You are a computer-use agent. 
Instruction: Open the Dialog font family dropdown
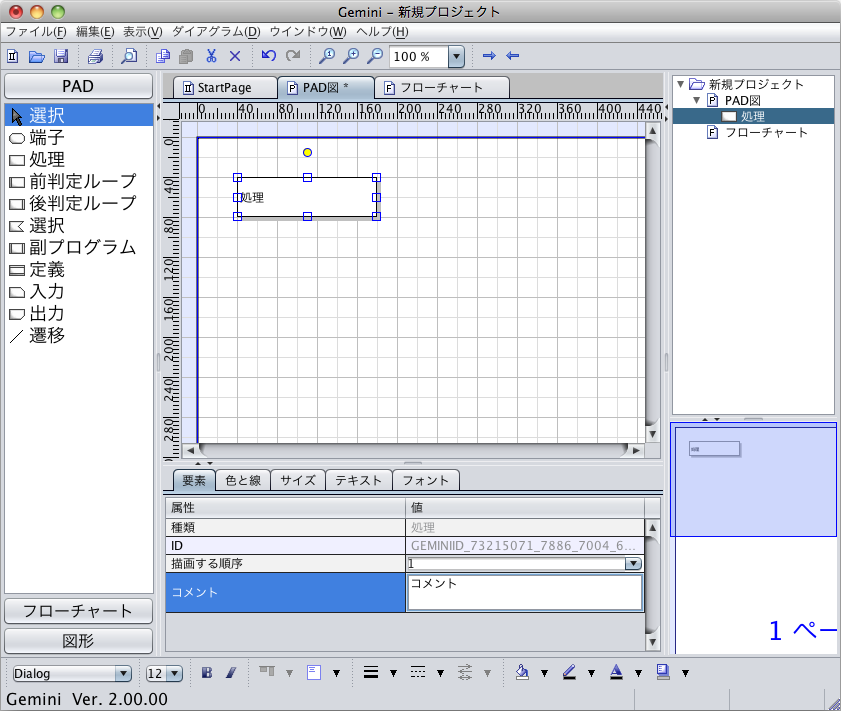(x=123, y=673)
